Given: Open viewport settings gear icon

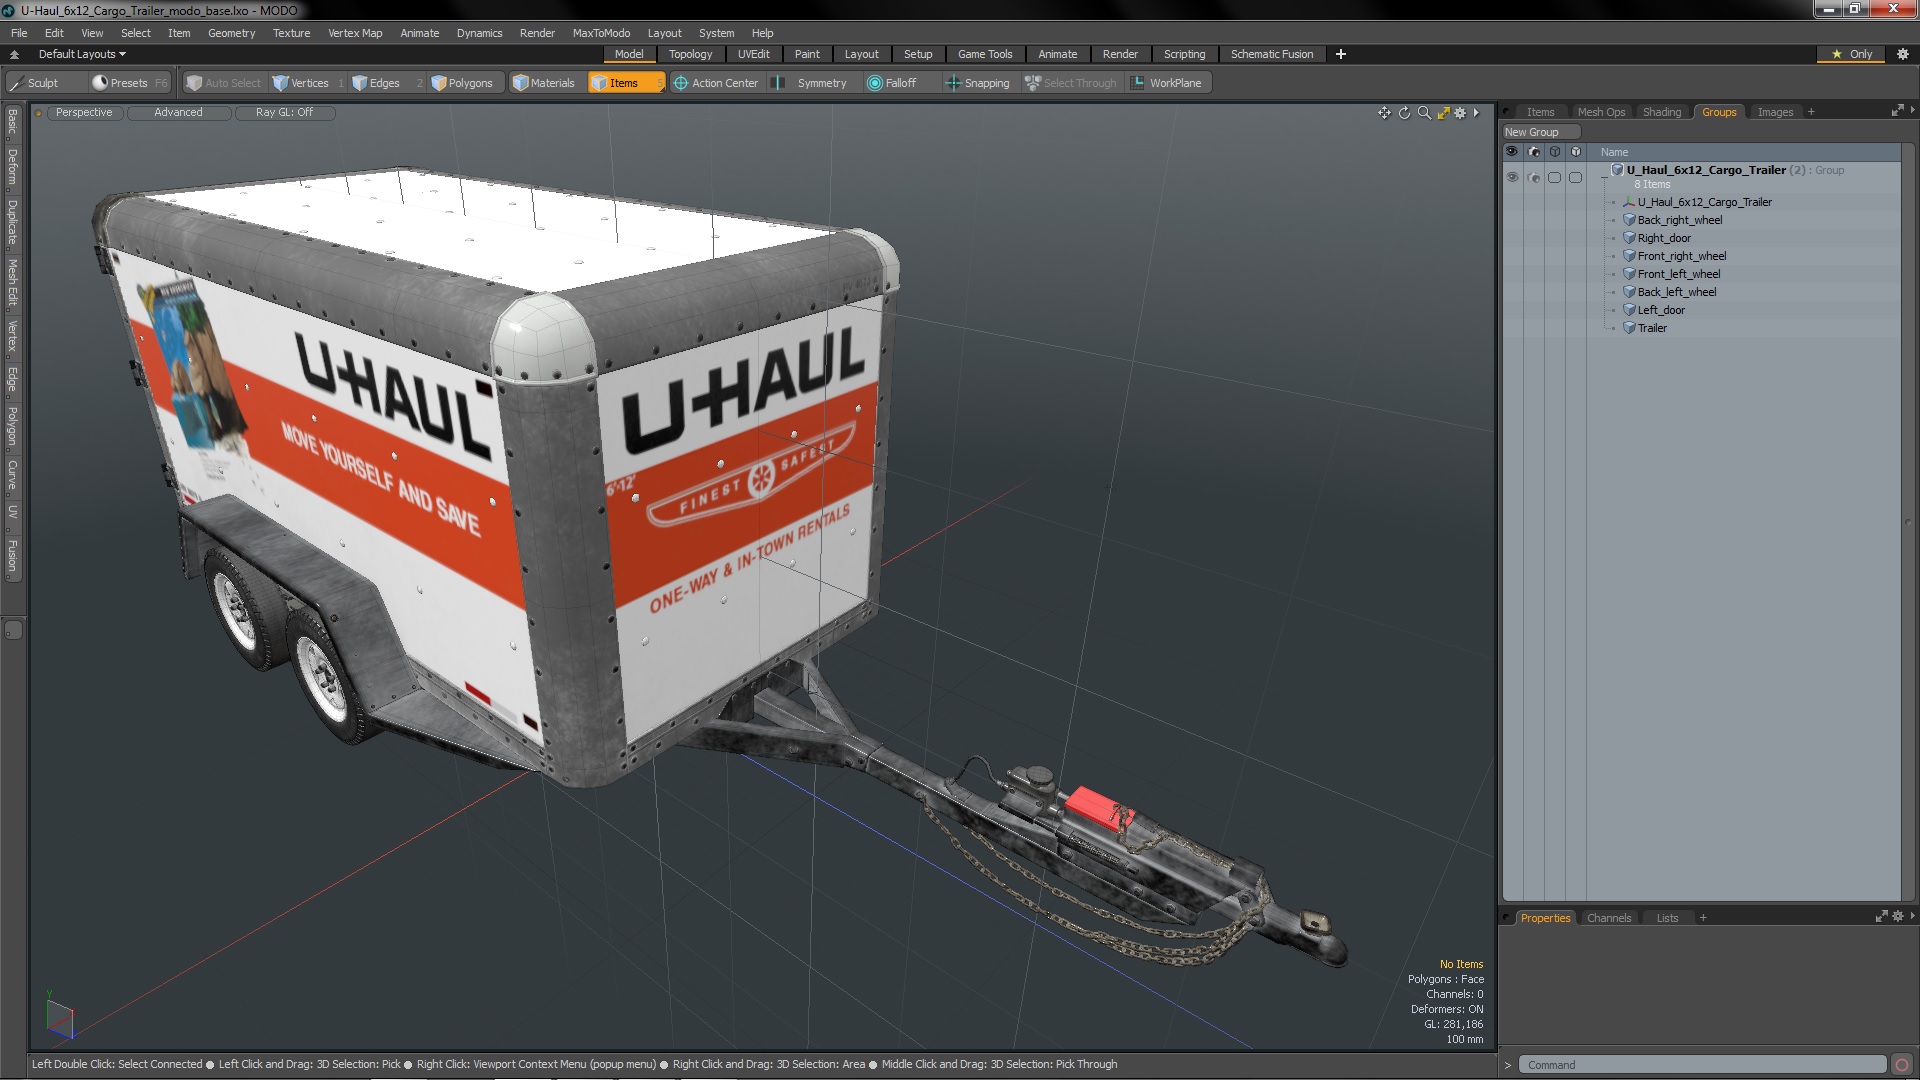Looking at the screenshot, I should tap(1460, 113).
